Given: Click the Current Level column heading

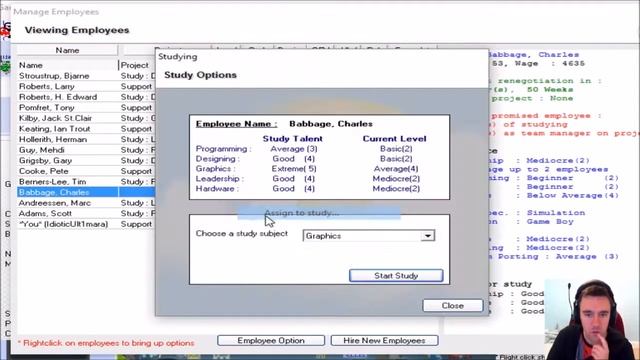Looking at the screenshot, I should [394, 139].
